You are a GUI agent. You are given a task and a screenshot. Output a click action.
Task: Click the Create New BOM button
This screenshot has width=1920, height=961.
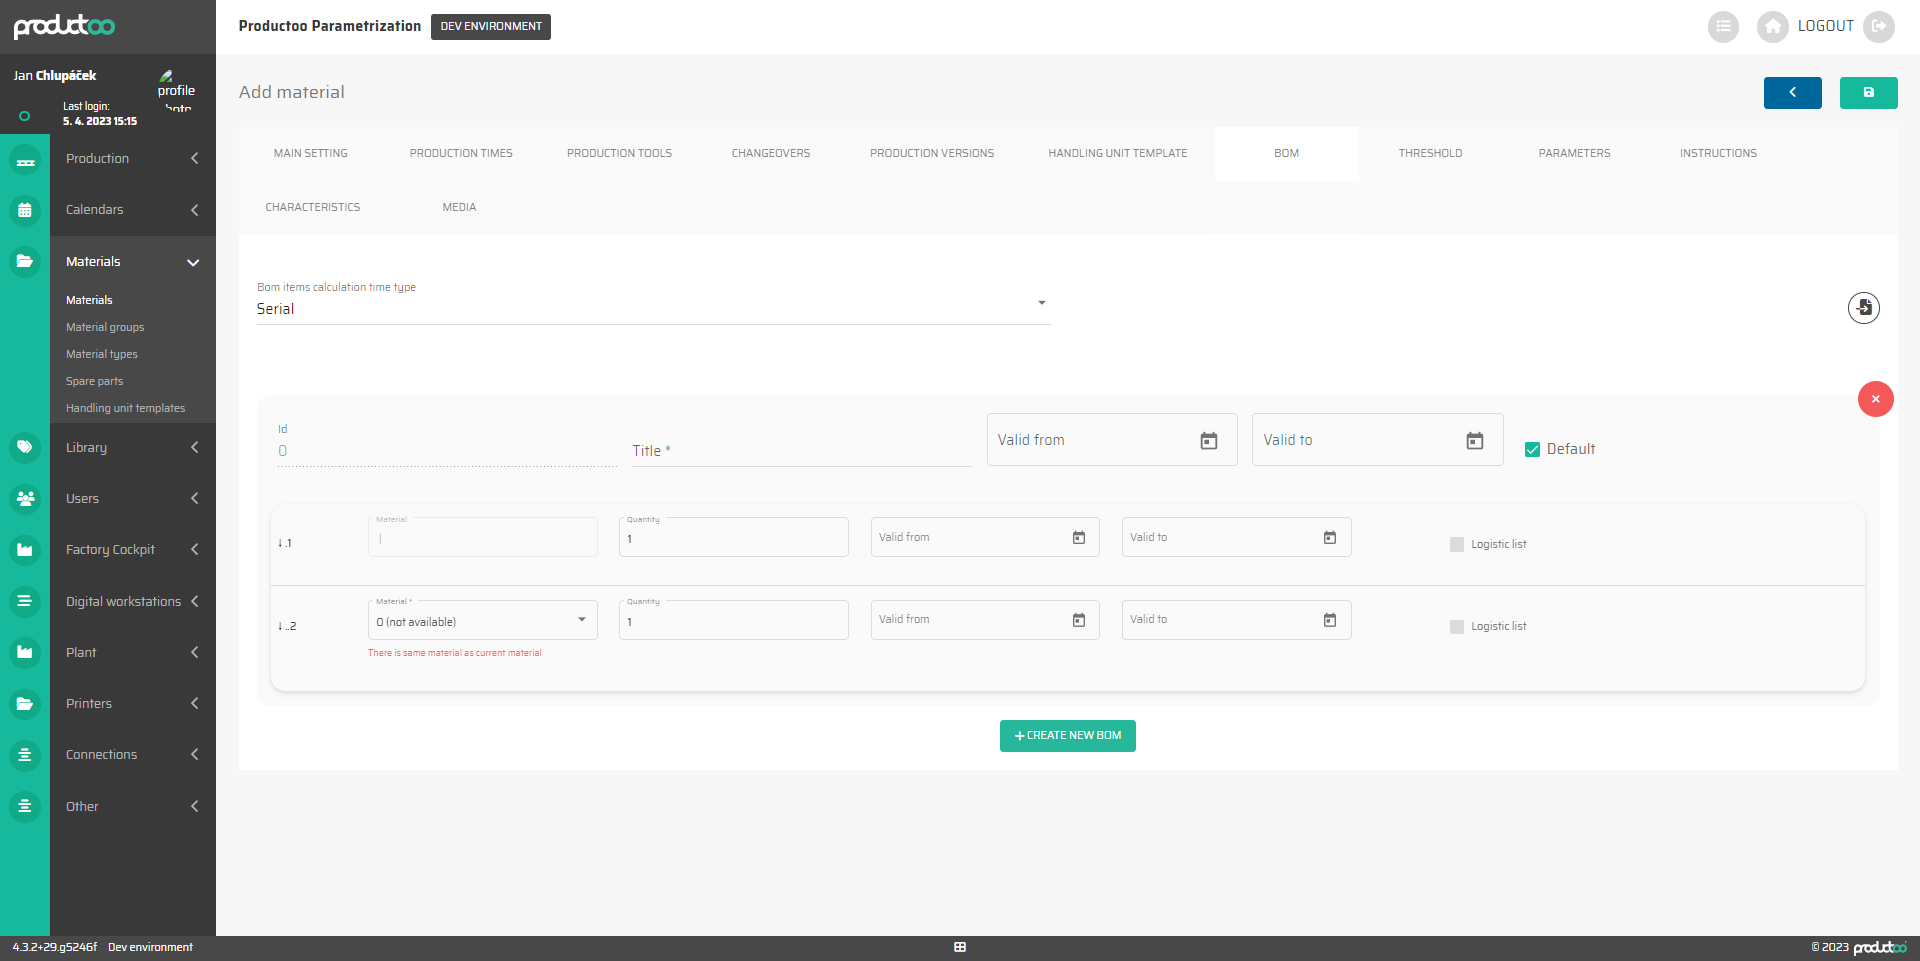(1067, 736)
